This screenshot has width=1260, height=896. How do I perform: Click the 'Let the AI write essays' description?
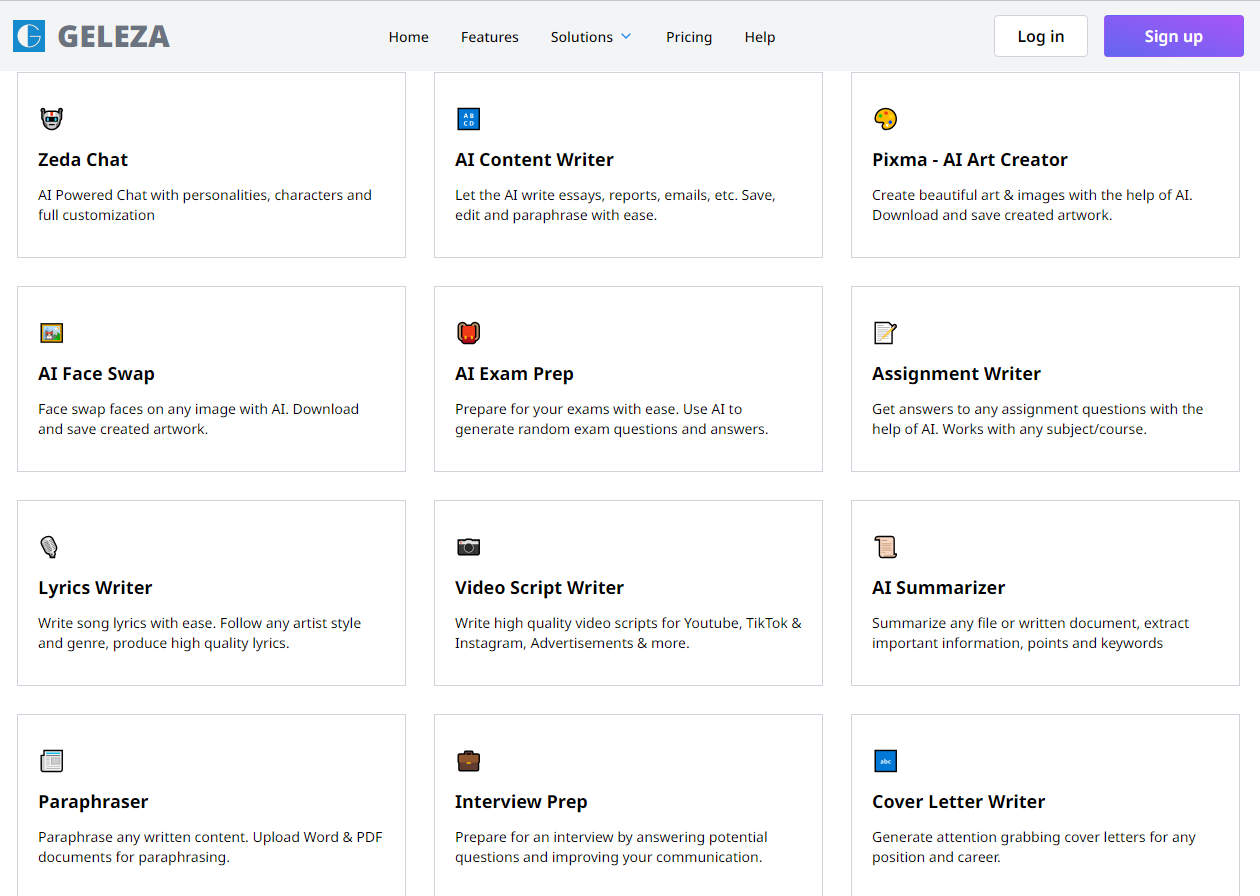(615, 205)
